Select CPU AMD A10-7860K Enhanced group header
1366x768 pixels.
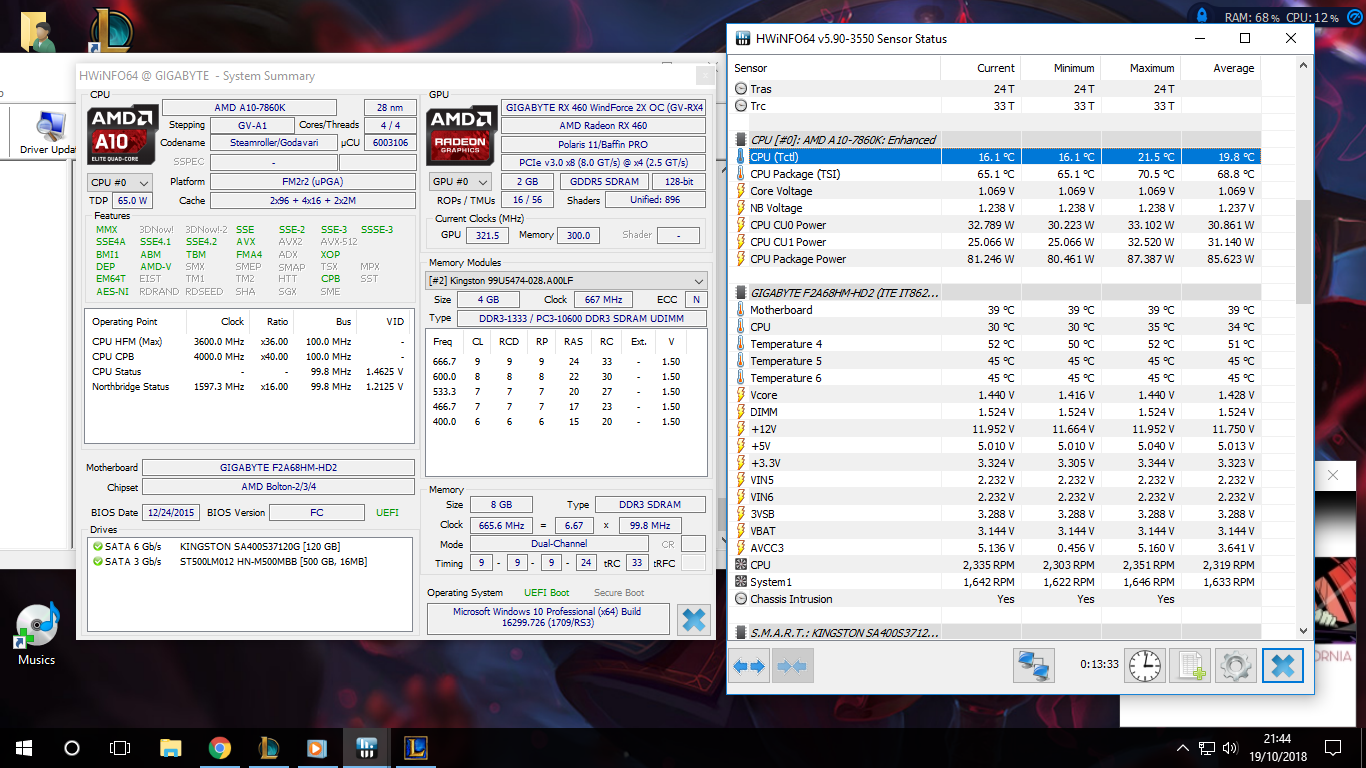(996, 140)
